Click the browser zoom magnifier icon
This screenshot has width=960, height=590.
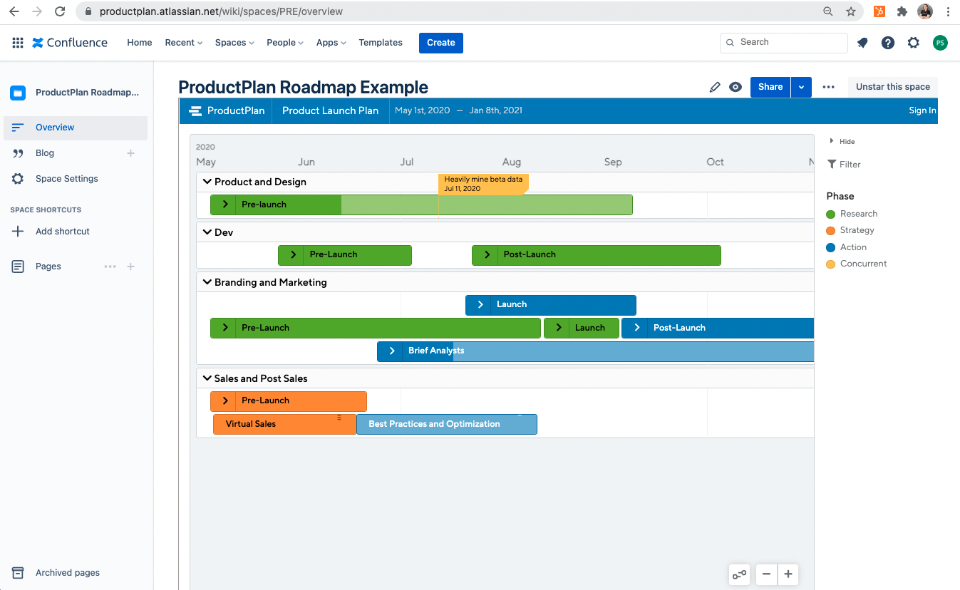coord(828,11)
